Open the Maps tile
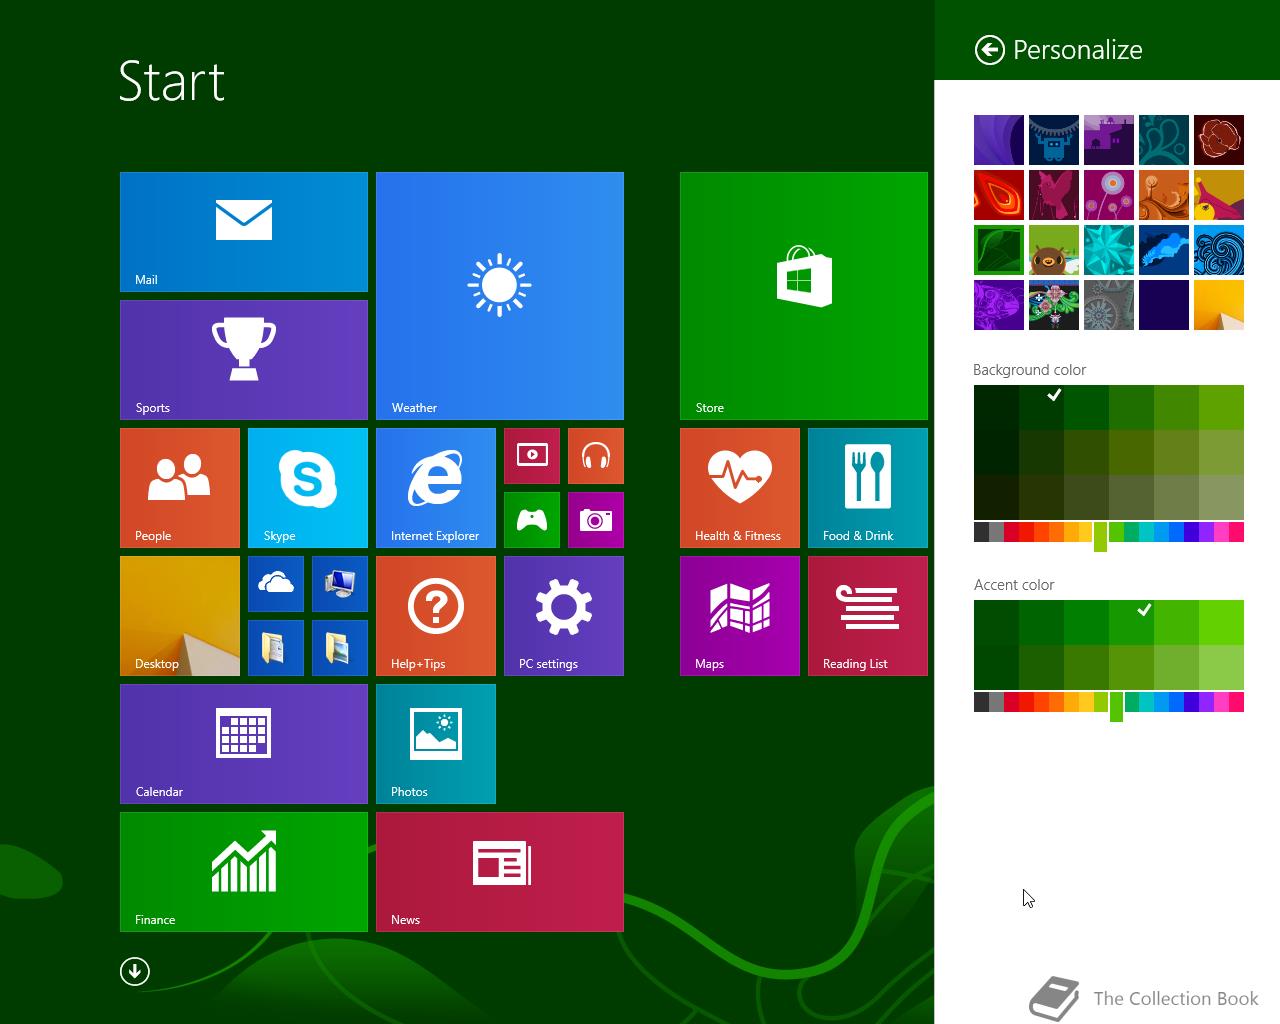The width and height of the screenshot is (1280, 1024). click(740, 616)
